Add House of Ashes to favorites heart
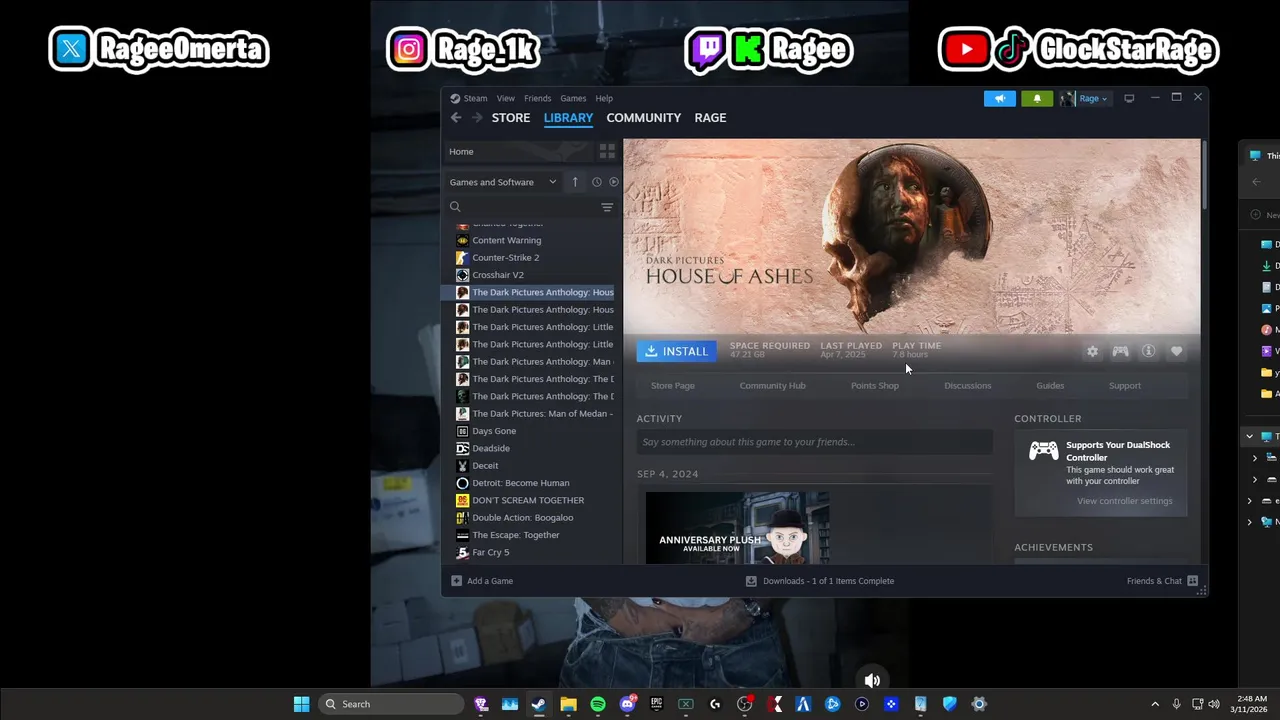This screenshot has width=1280, height=720. coord(1176,351)
